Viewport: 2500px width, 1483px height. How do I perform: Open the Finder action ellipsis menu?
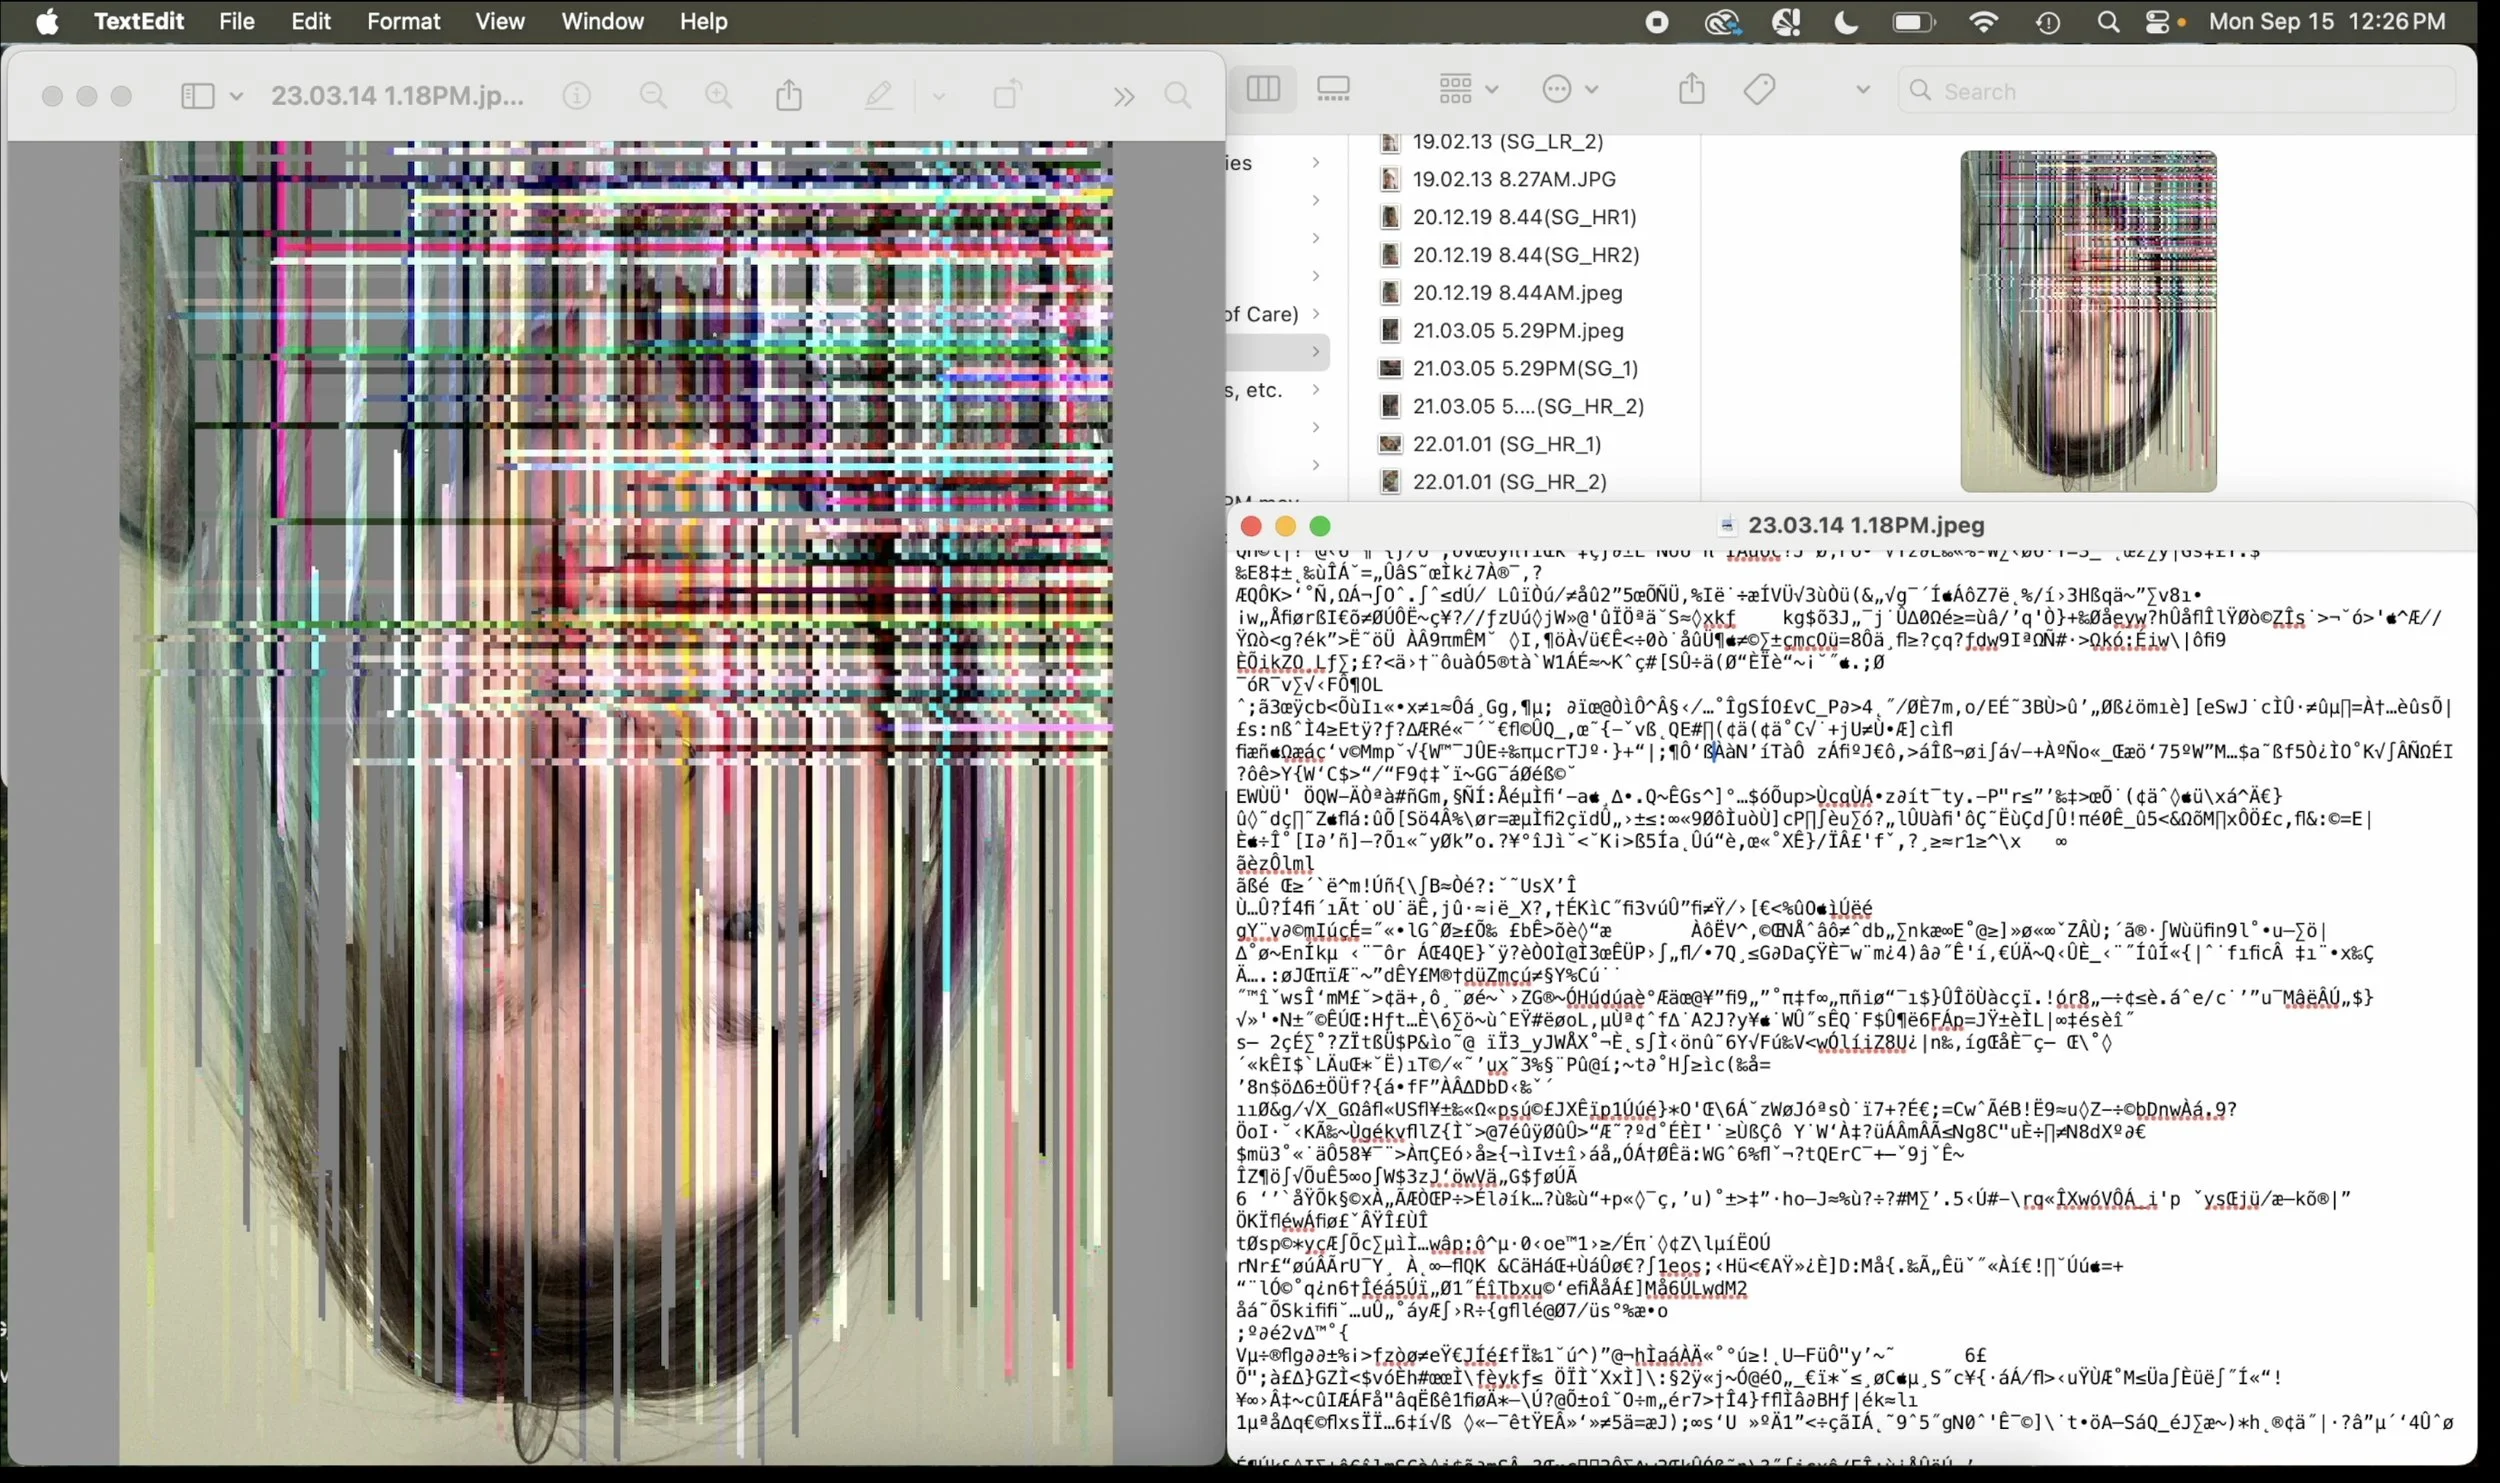tap(1569, 89)
